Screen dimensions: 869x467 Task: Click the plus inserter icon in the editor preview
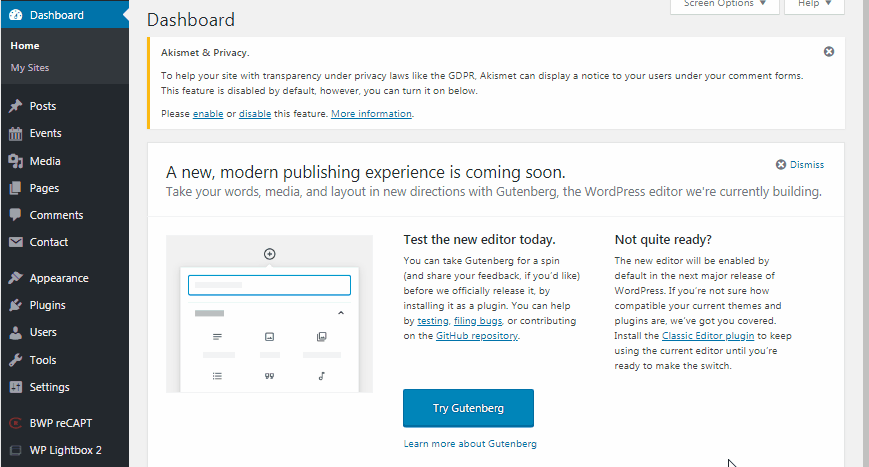(269, 254)
